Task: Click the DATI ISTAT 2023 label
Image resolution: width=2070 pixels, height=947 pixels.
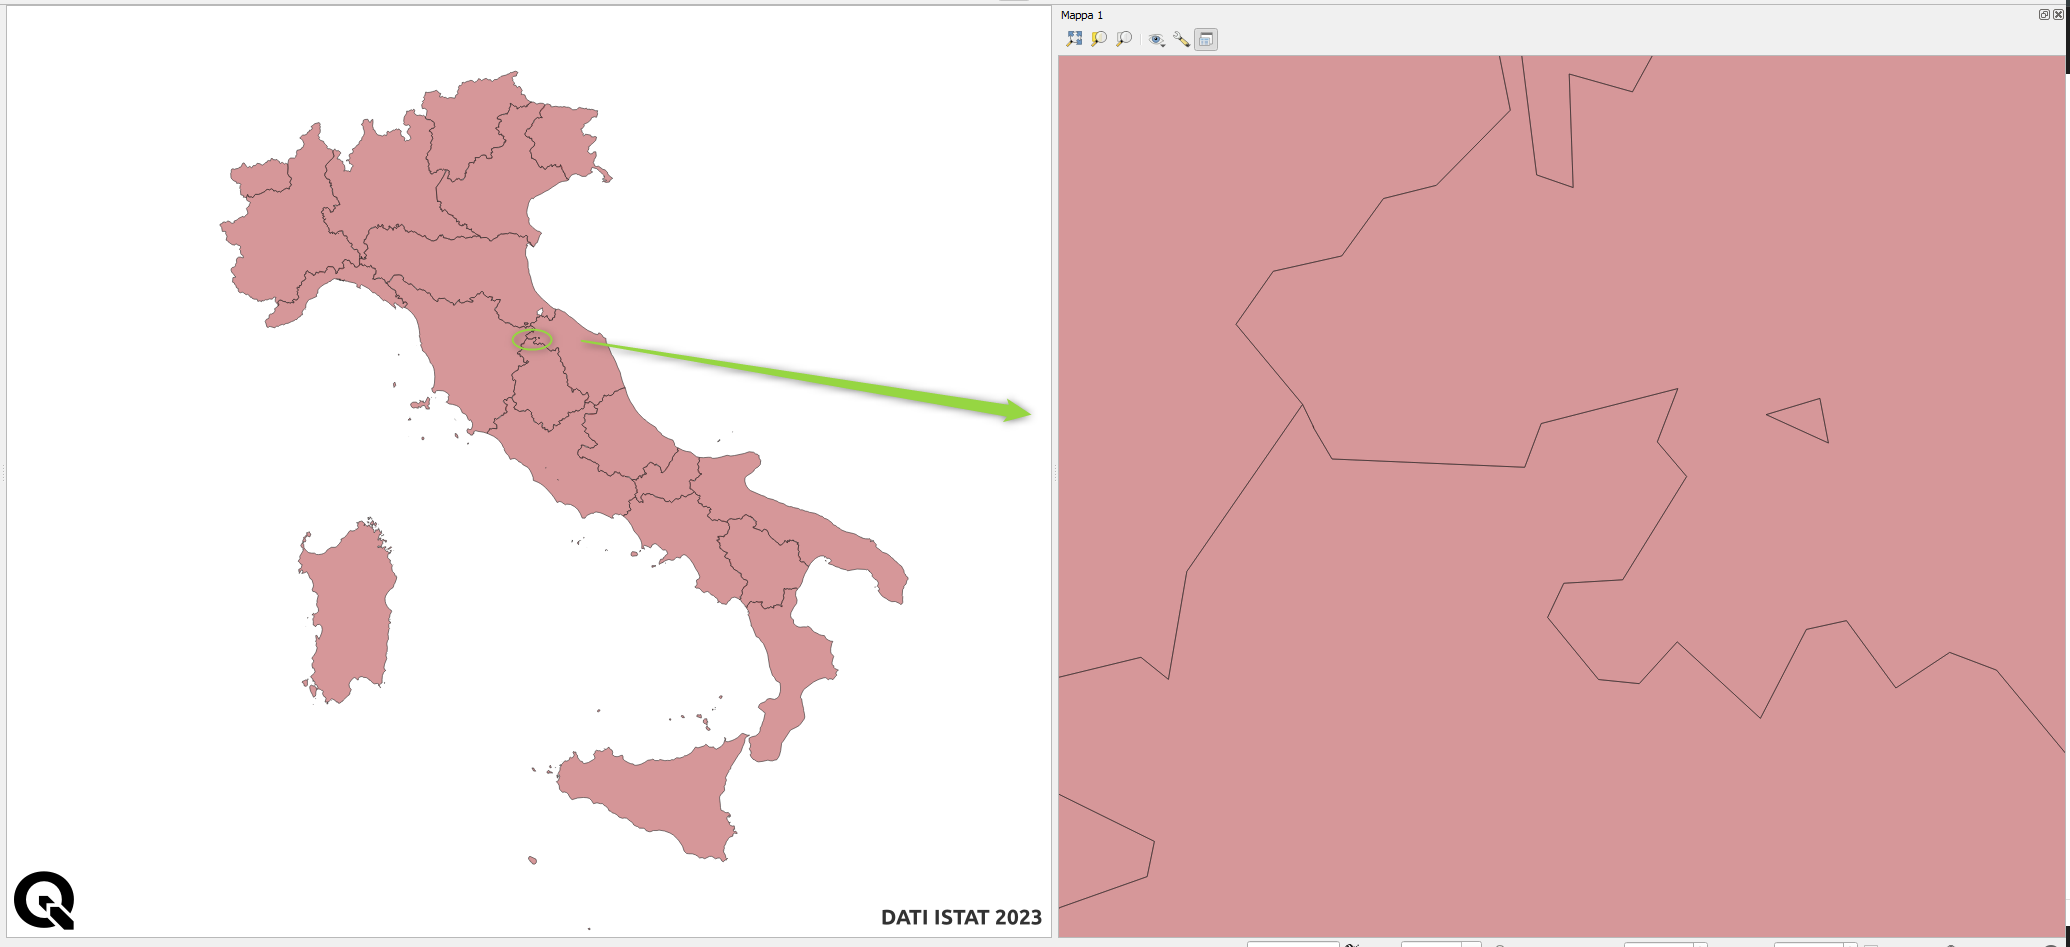Action: [960, 917]
